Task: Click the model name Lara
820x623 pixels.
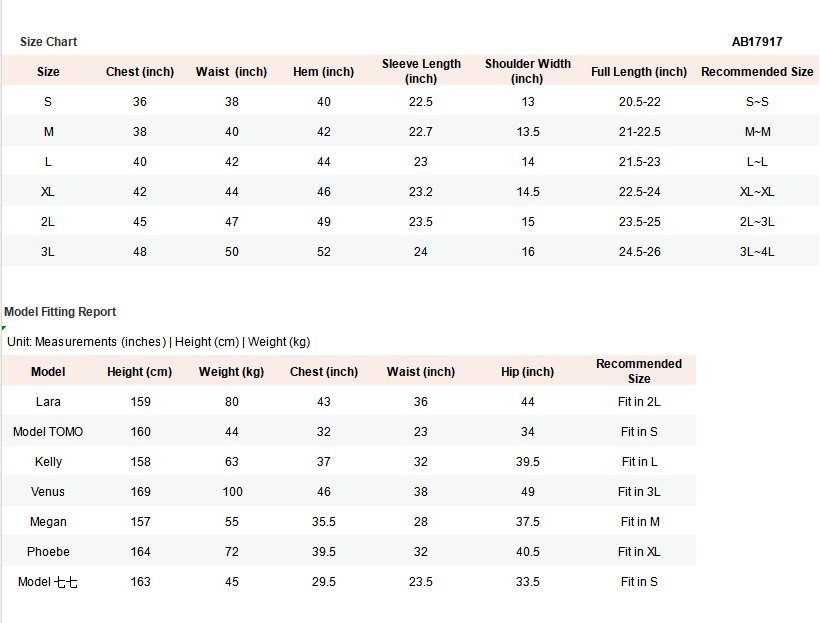Action: click(48, 402)
